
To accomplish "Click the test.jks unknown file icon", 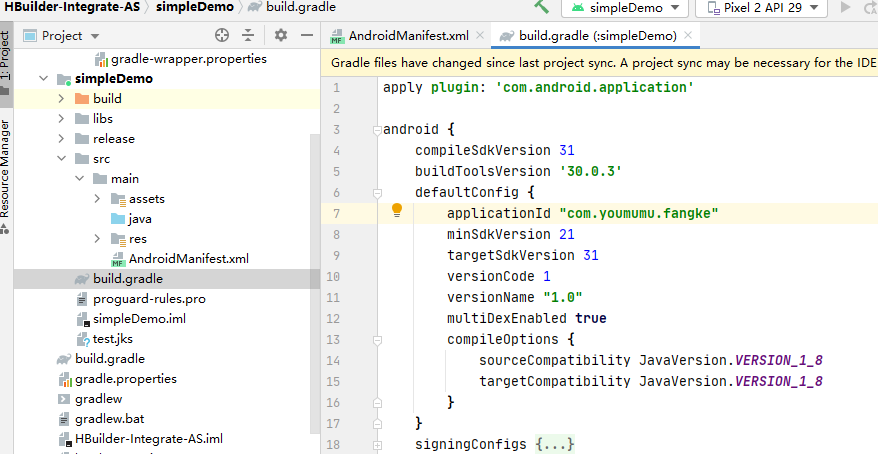I will point(83,339).
